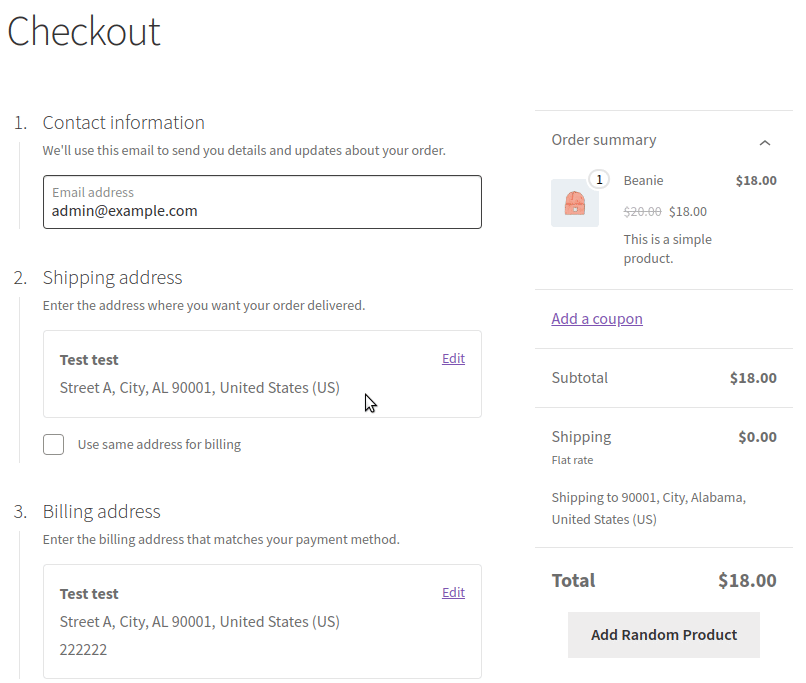Image resolution: width=806 pixels, height=683 pixels.
Task: Click the Order summary heading
Action: click(604, 140)
